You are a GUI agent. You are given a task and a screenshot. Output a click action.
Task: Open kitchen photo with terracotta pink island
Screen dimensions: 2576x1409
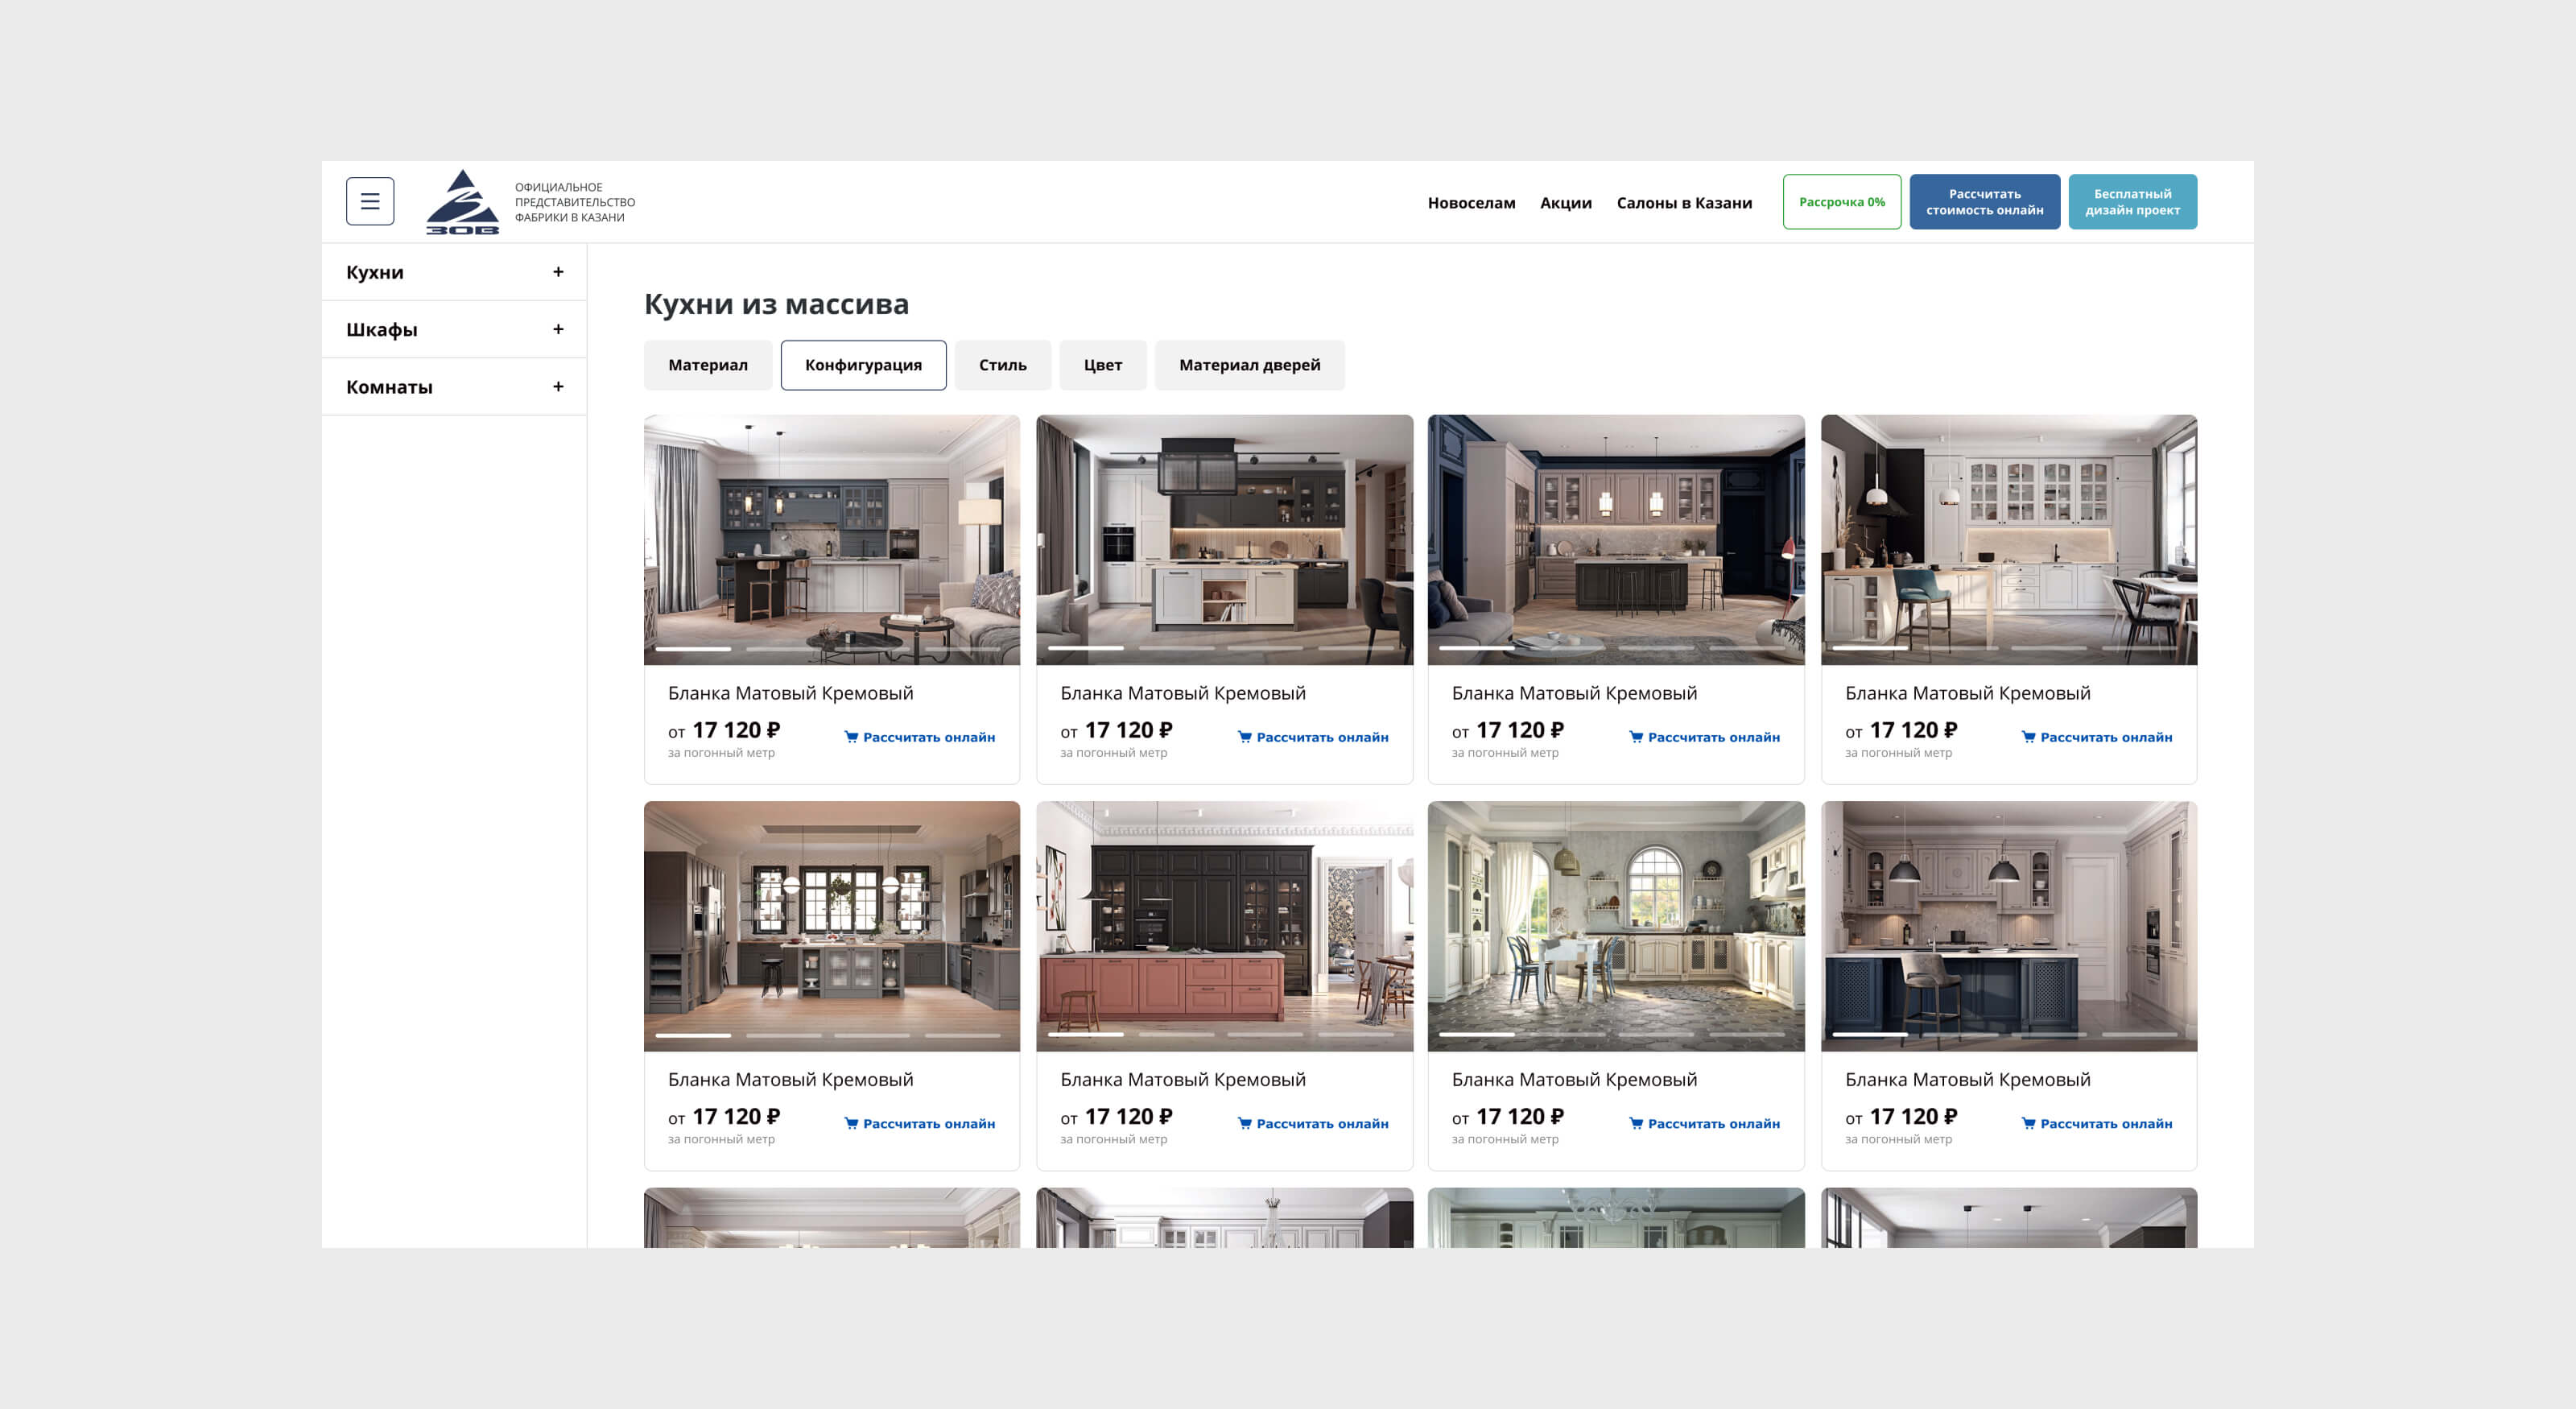click(x=1224, y=926)
